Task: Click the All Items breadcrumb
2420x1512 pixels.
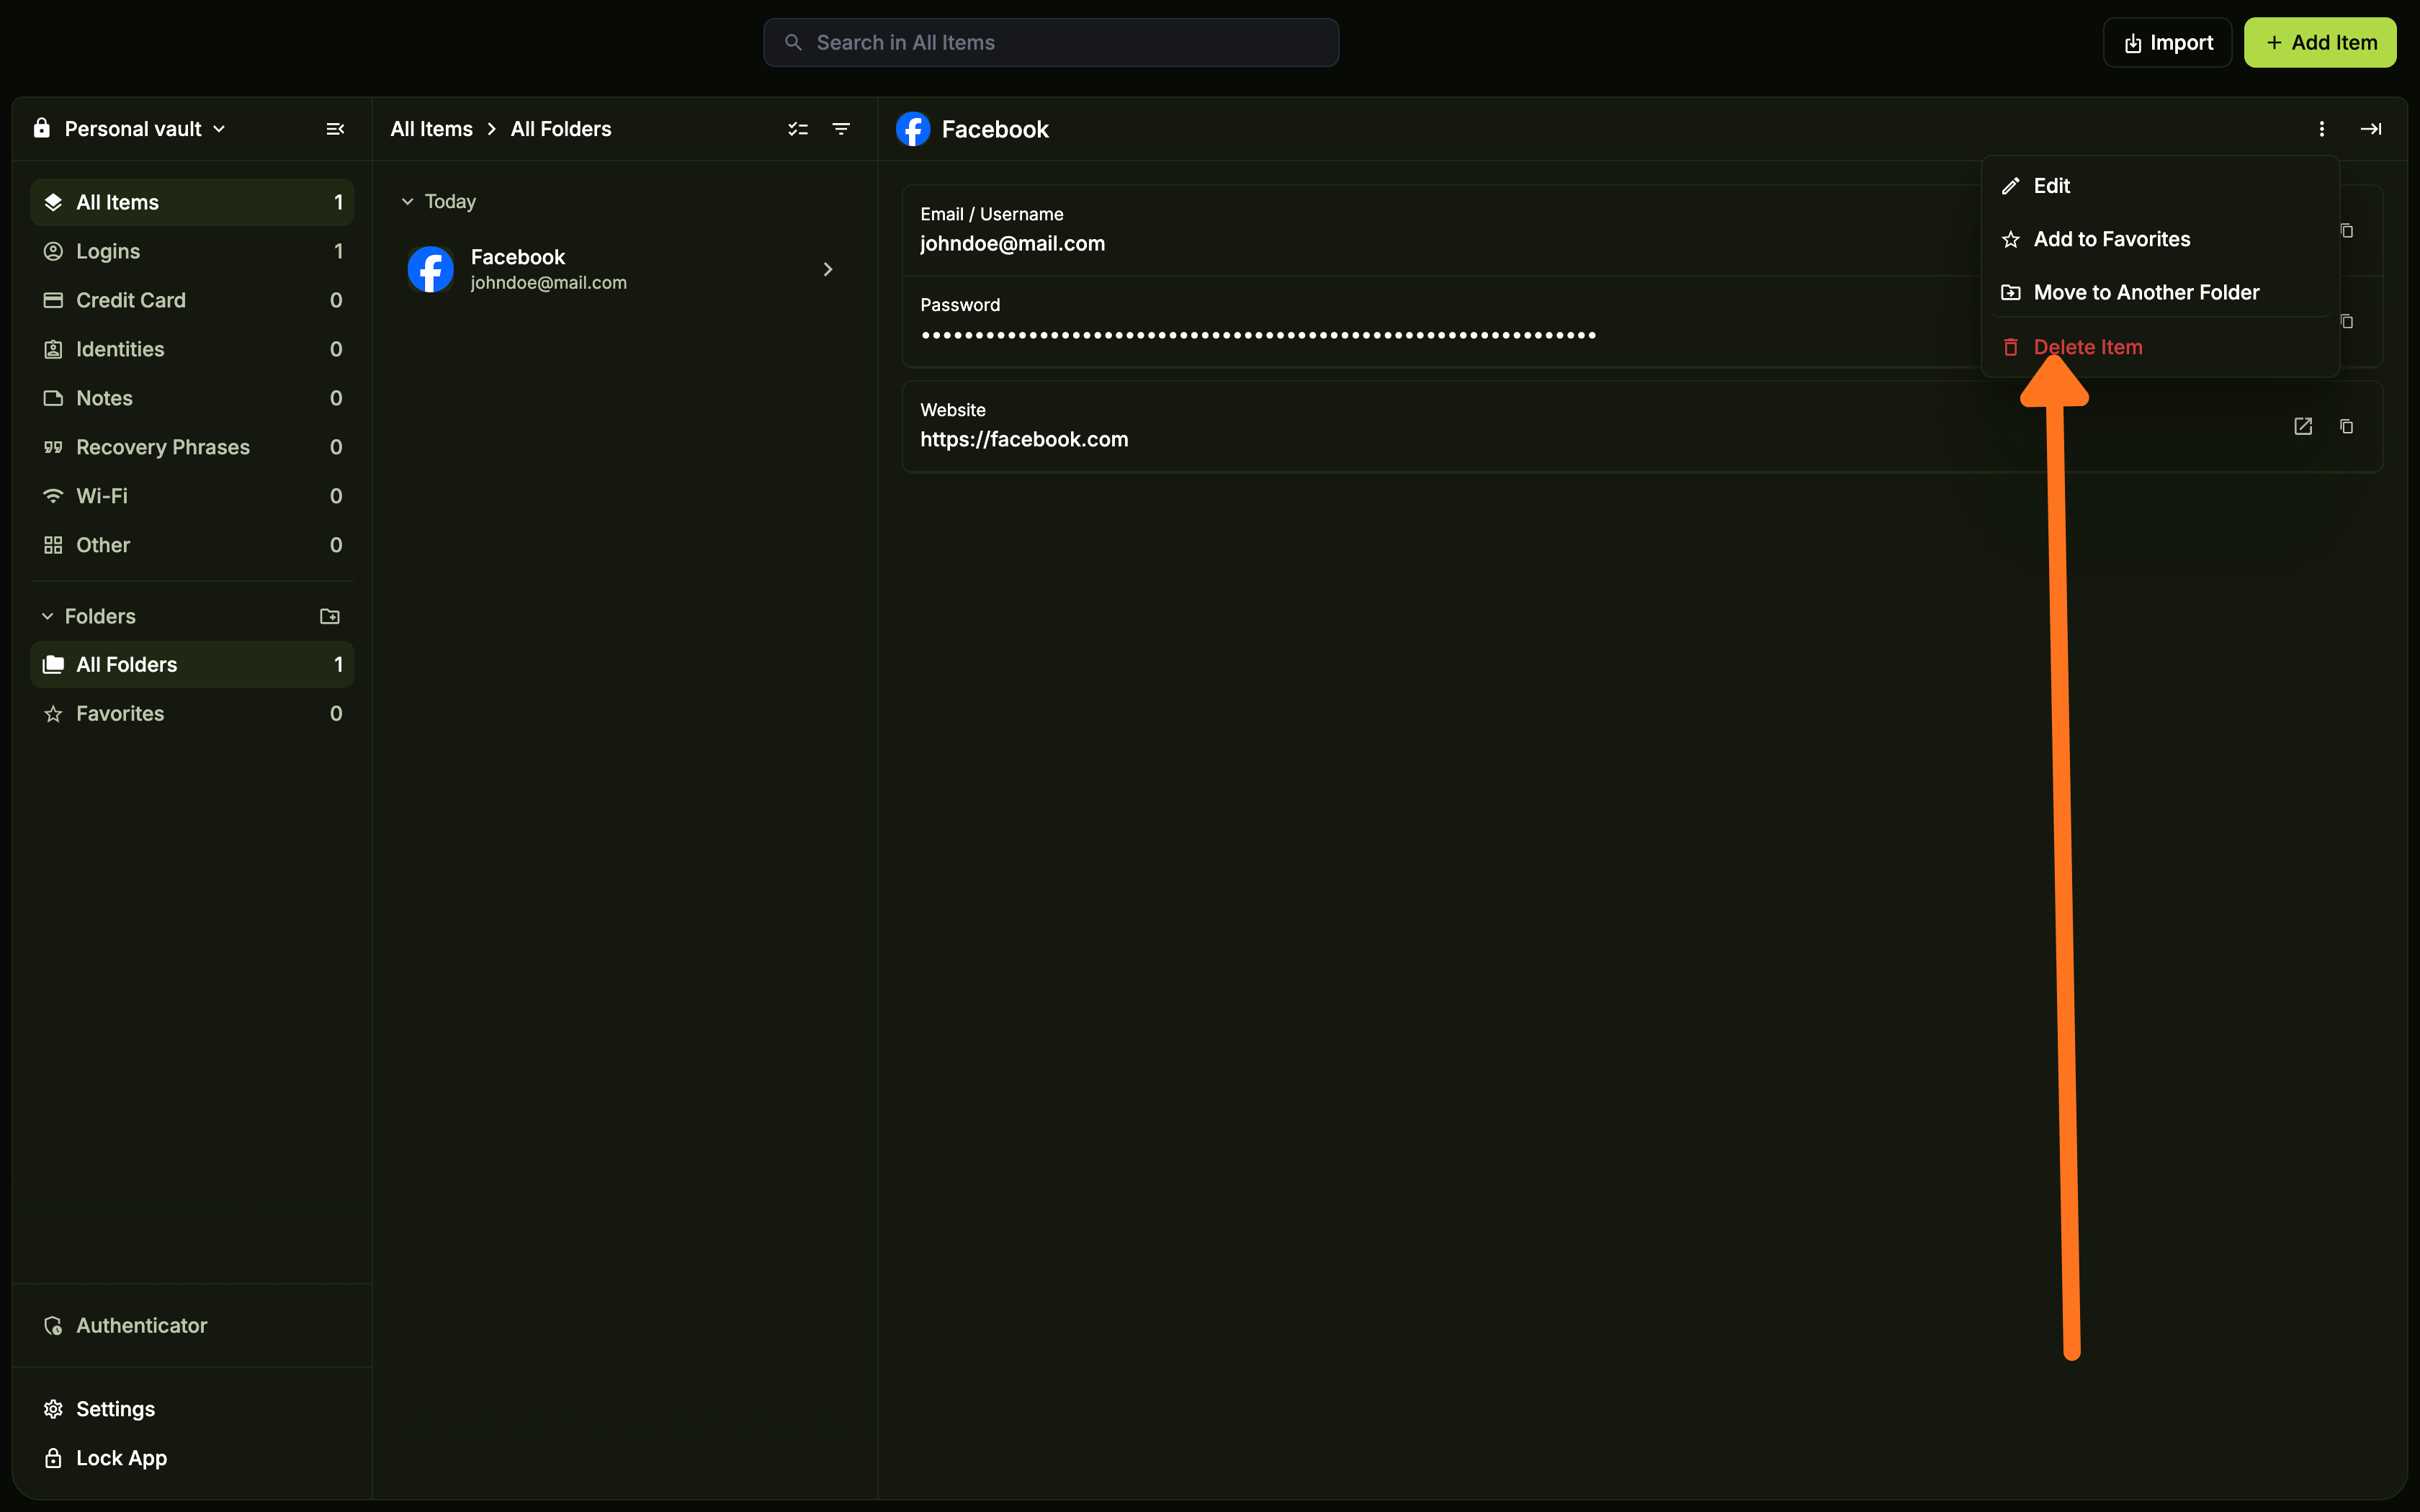Action: click(431, 129)
